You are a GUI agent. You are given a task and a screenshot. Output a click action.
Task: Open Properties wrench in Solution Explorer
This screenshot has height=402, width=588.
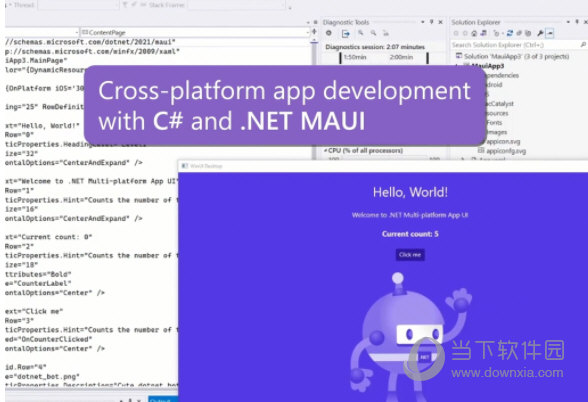point(540,33)
